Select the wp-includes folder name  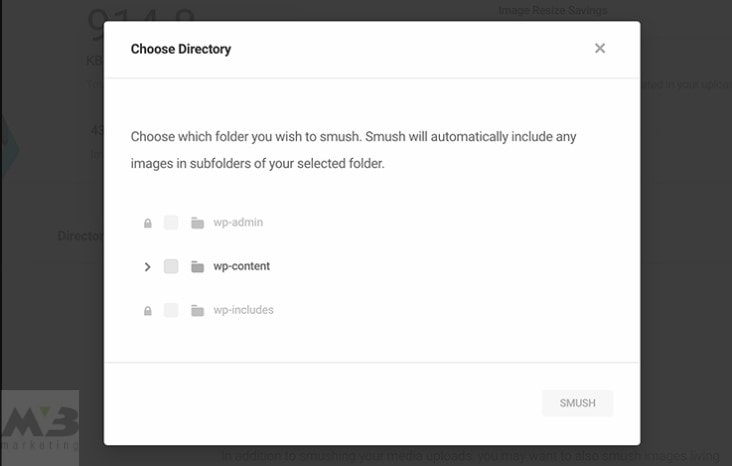243,311
